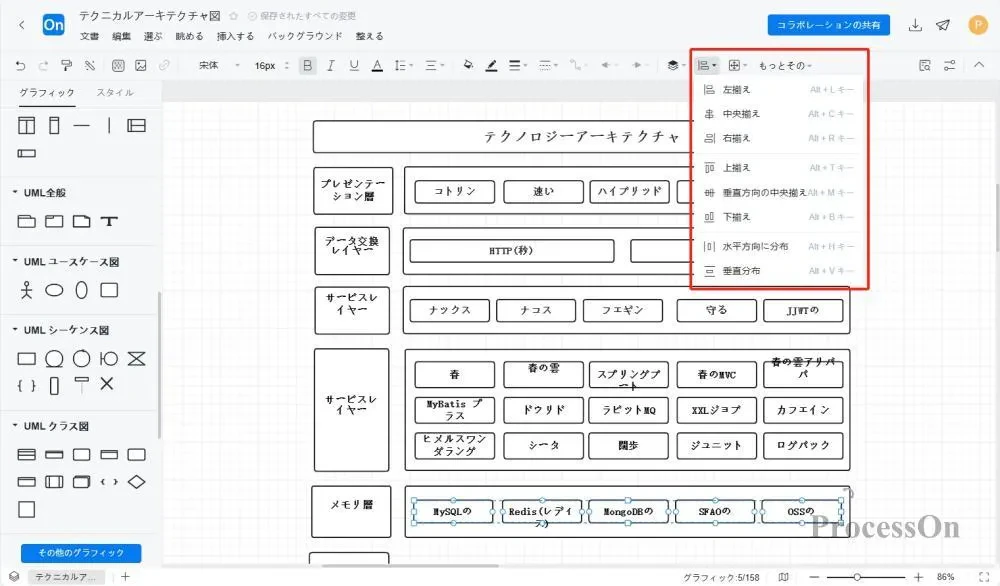Open the shape search tool
This screenshot has height=586, width=1000.
click(x=921, y=64)
